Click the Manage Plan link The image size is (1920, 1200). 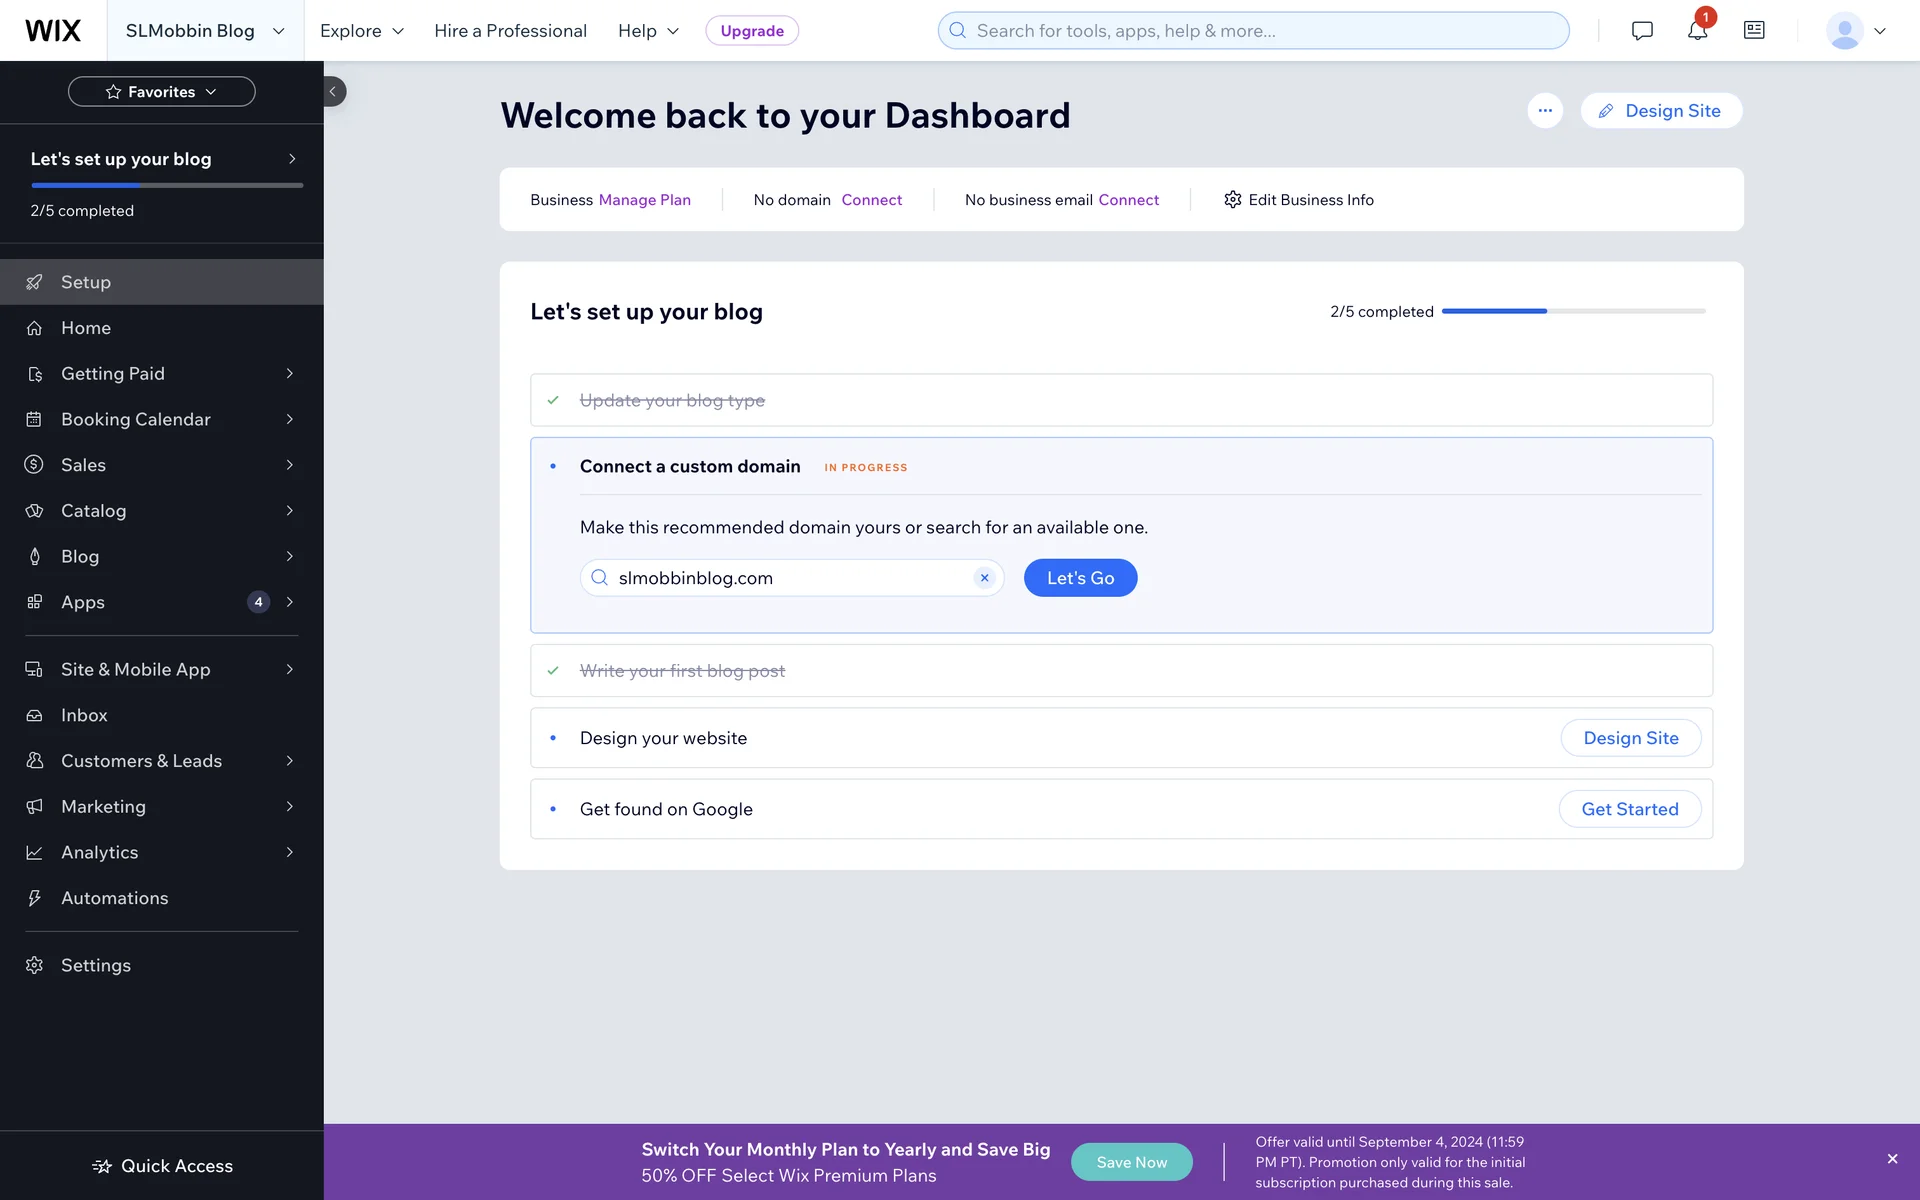coord(644,200)
